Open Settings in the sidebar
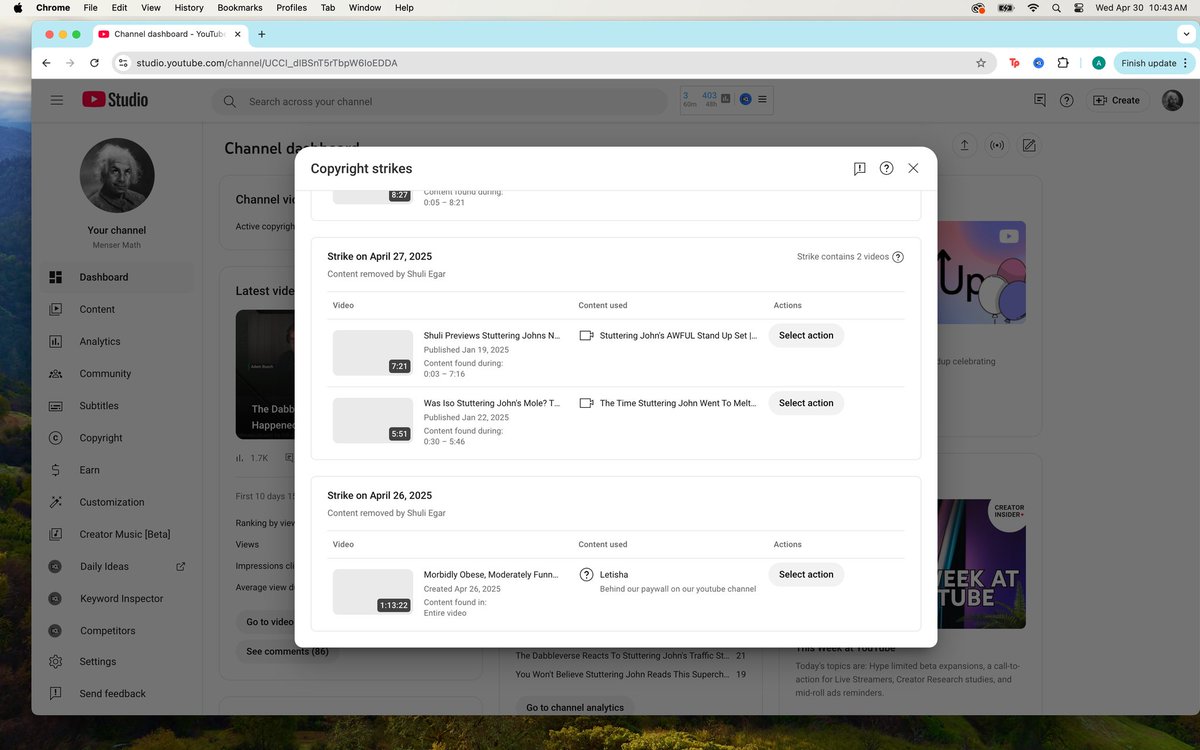The width and height of the screenshot is (1200, 750). [x=117, y=661]
